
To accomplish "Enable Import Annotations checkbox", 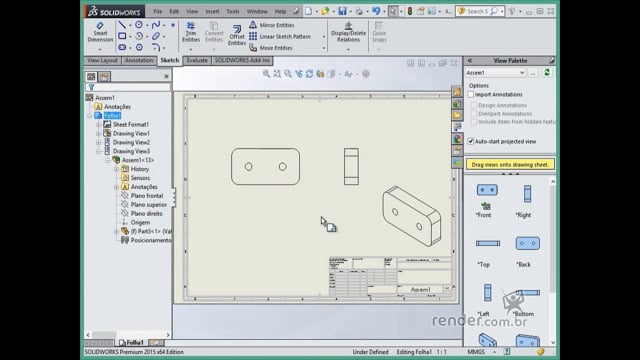I will (471, 94).
